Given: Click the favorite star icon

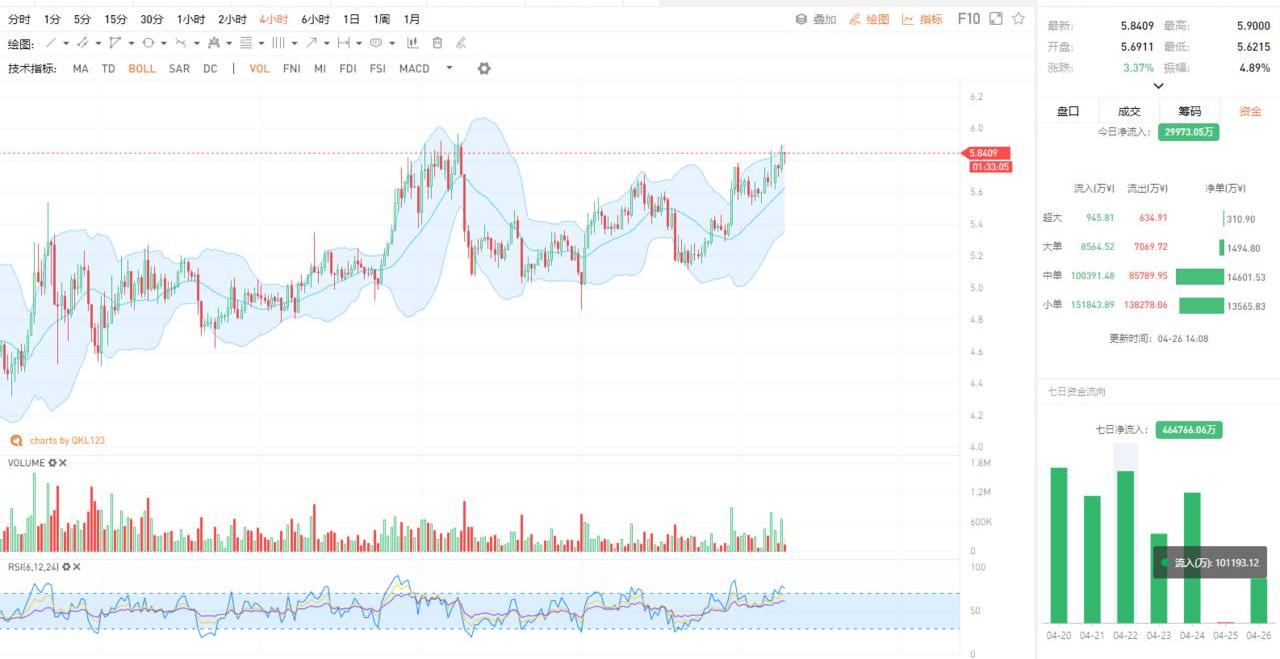Looking at the screenshot, I should (x=1018, y=19).
